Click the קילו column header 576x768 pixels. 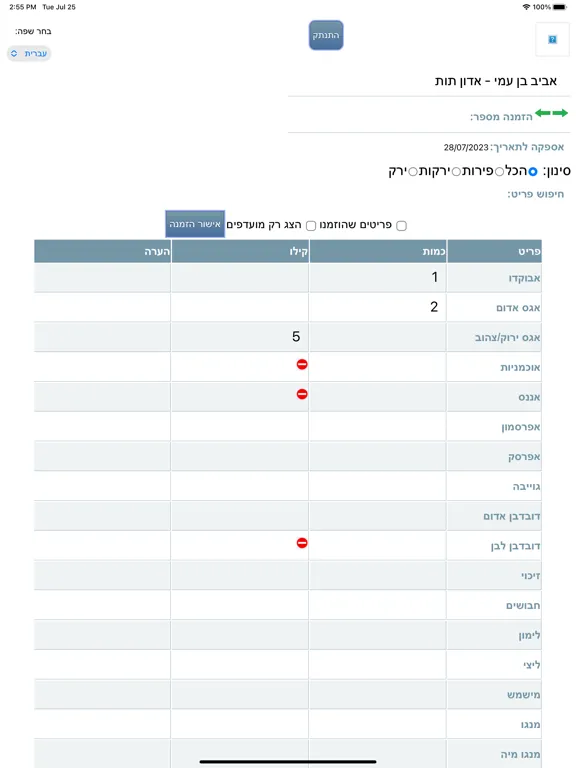point(240,251)
